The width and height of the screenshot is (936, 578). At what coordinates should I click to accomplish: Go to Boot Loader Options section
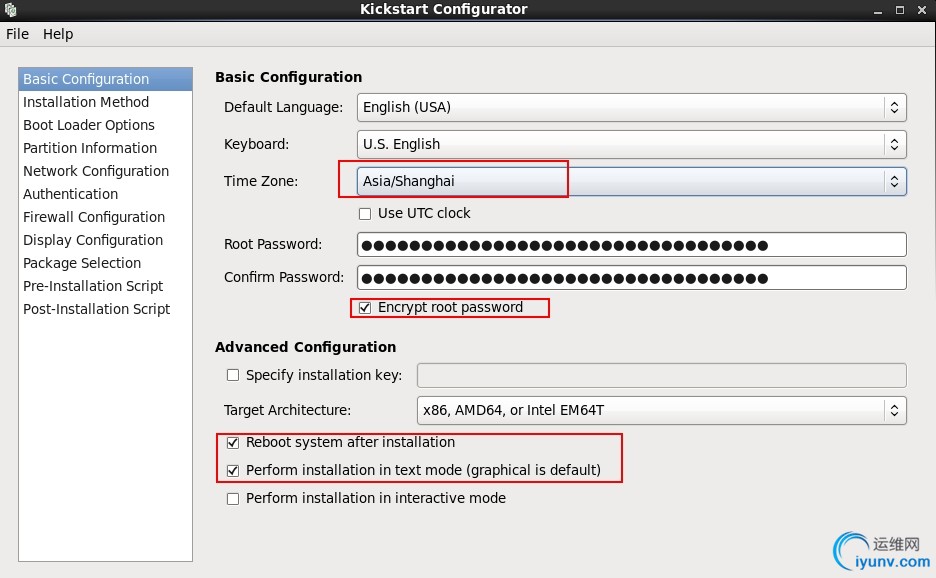(89, 125)
